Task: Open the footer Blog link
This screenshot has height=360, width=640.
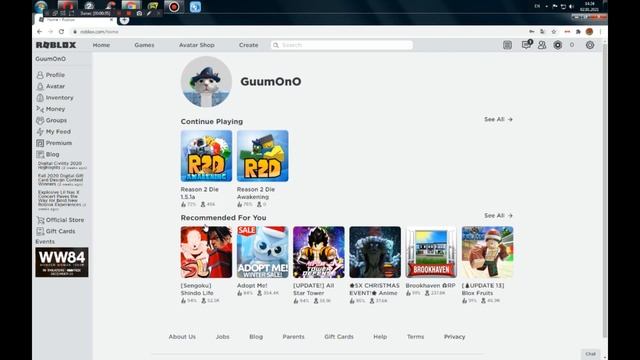Action: coord(256,337)
